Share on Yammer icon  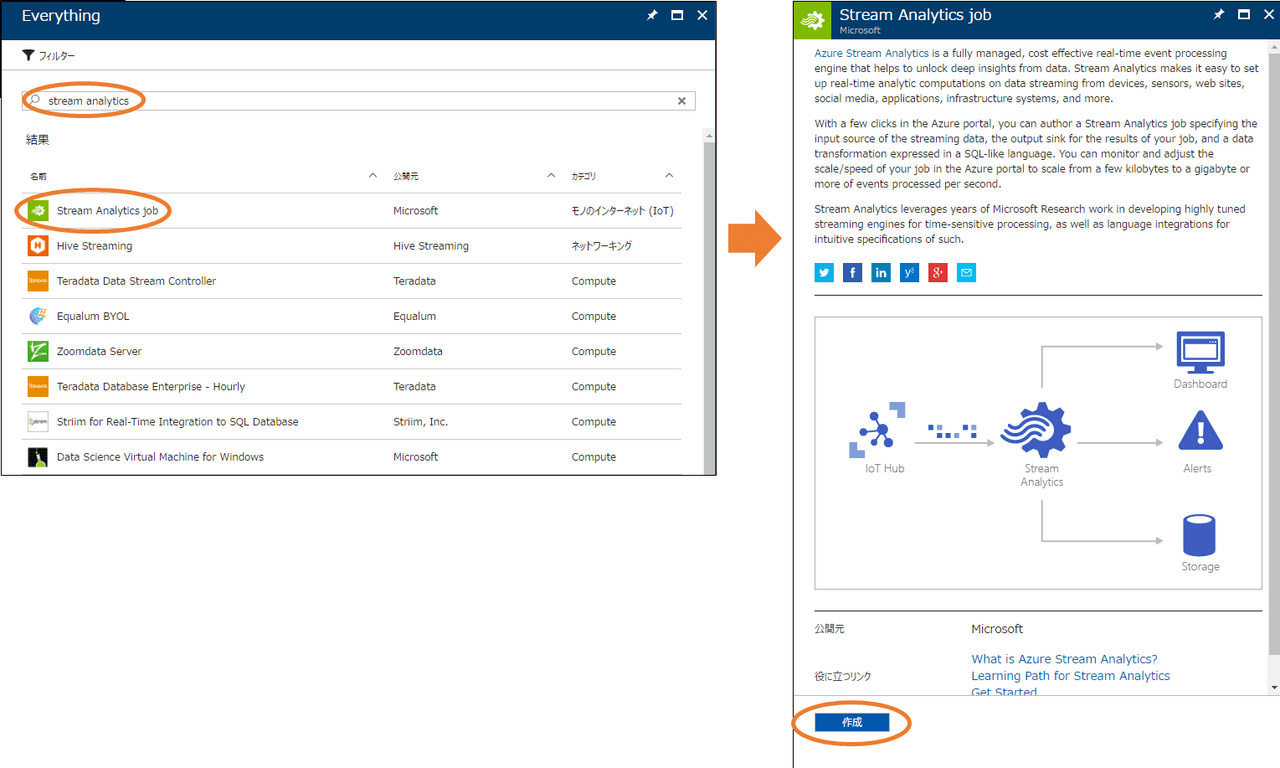[x=909, y=272]
